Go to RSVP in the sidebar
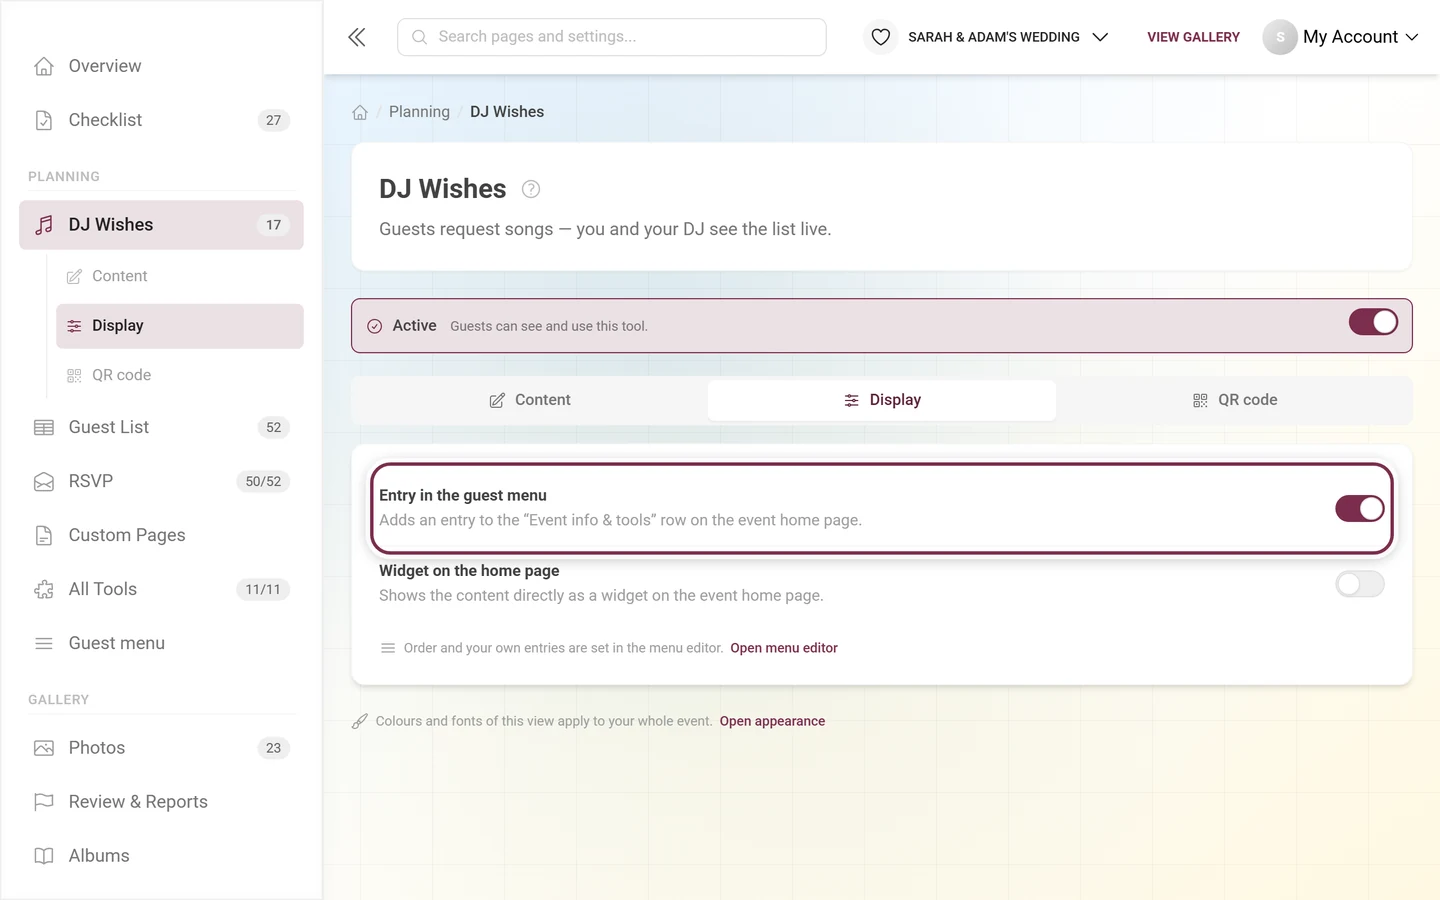Screen dimensions: 1440x900 tap(161, 481)
